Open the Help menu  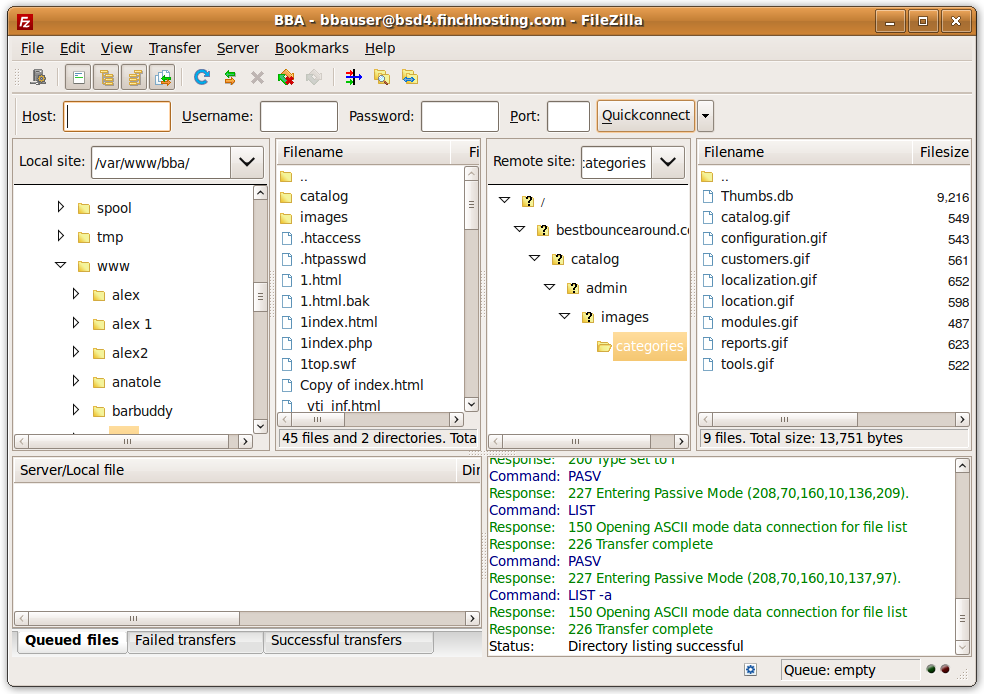(380, 48)
